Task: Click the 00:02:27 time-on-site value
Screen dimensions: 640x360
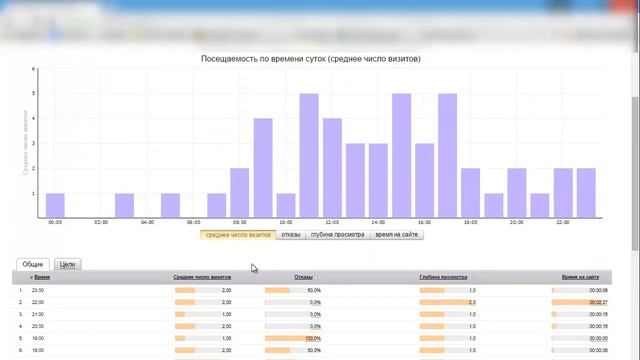Action: (598, 302)
